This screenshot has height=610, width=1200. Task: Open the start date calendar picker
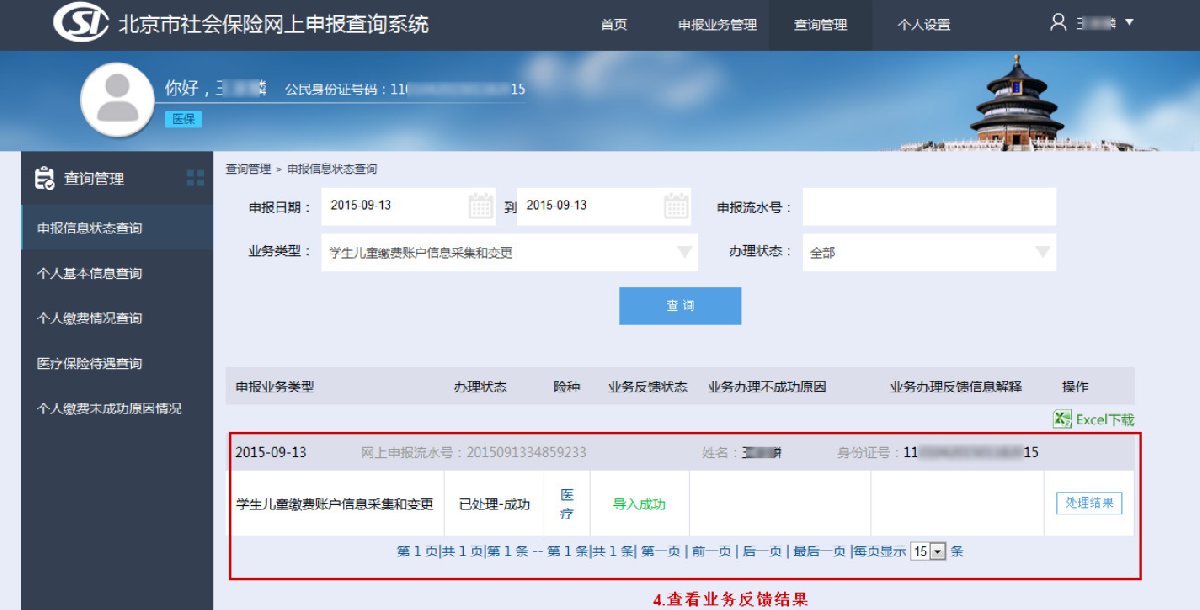pyautogui.click(x=481, y=206)
